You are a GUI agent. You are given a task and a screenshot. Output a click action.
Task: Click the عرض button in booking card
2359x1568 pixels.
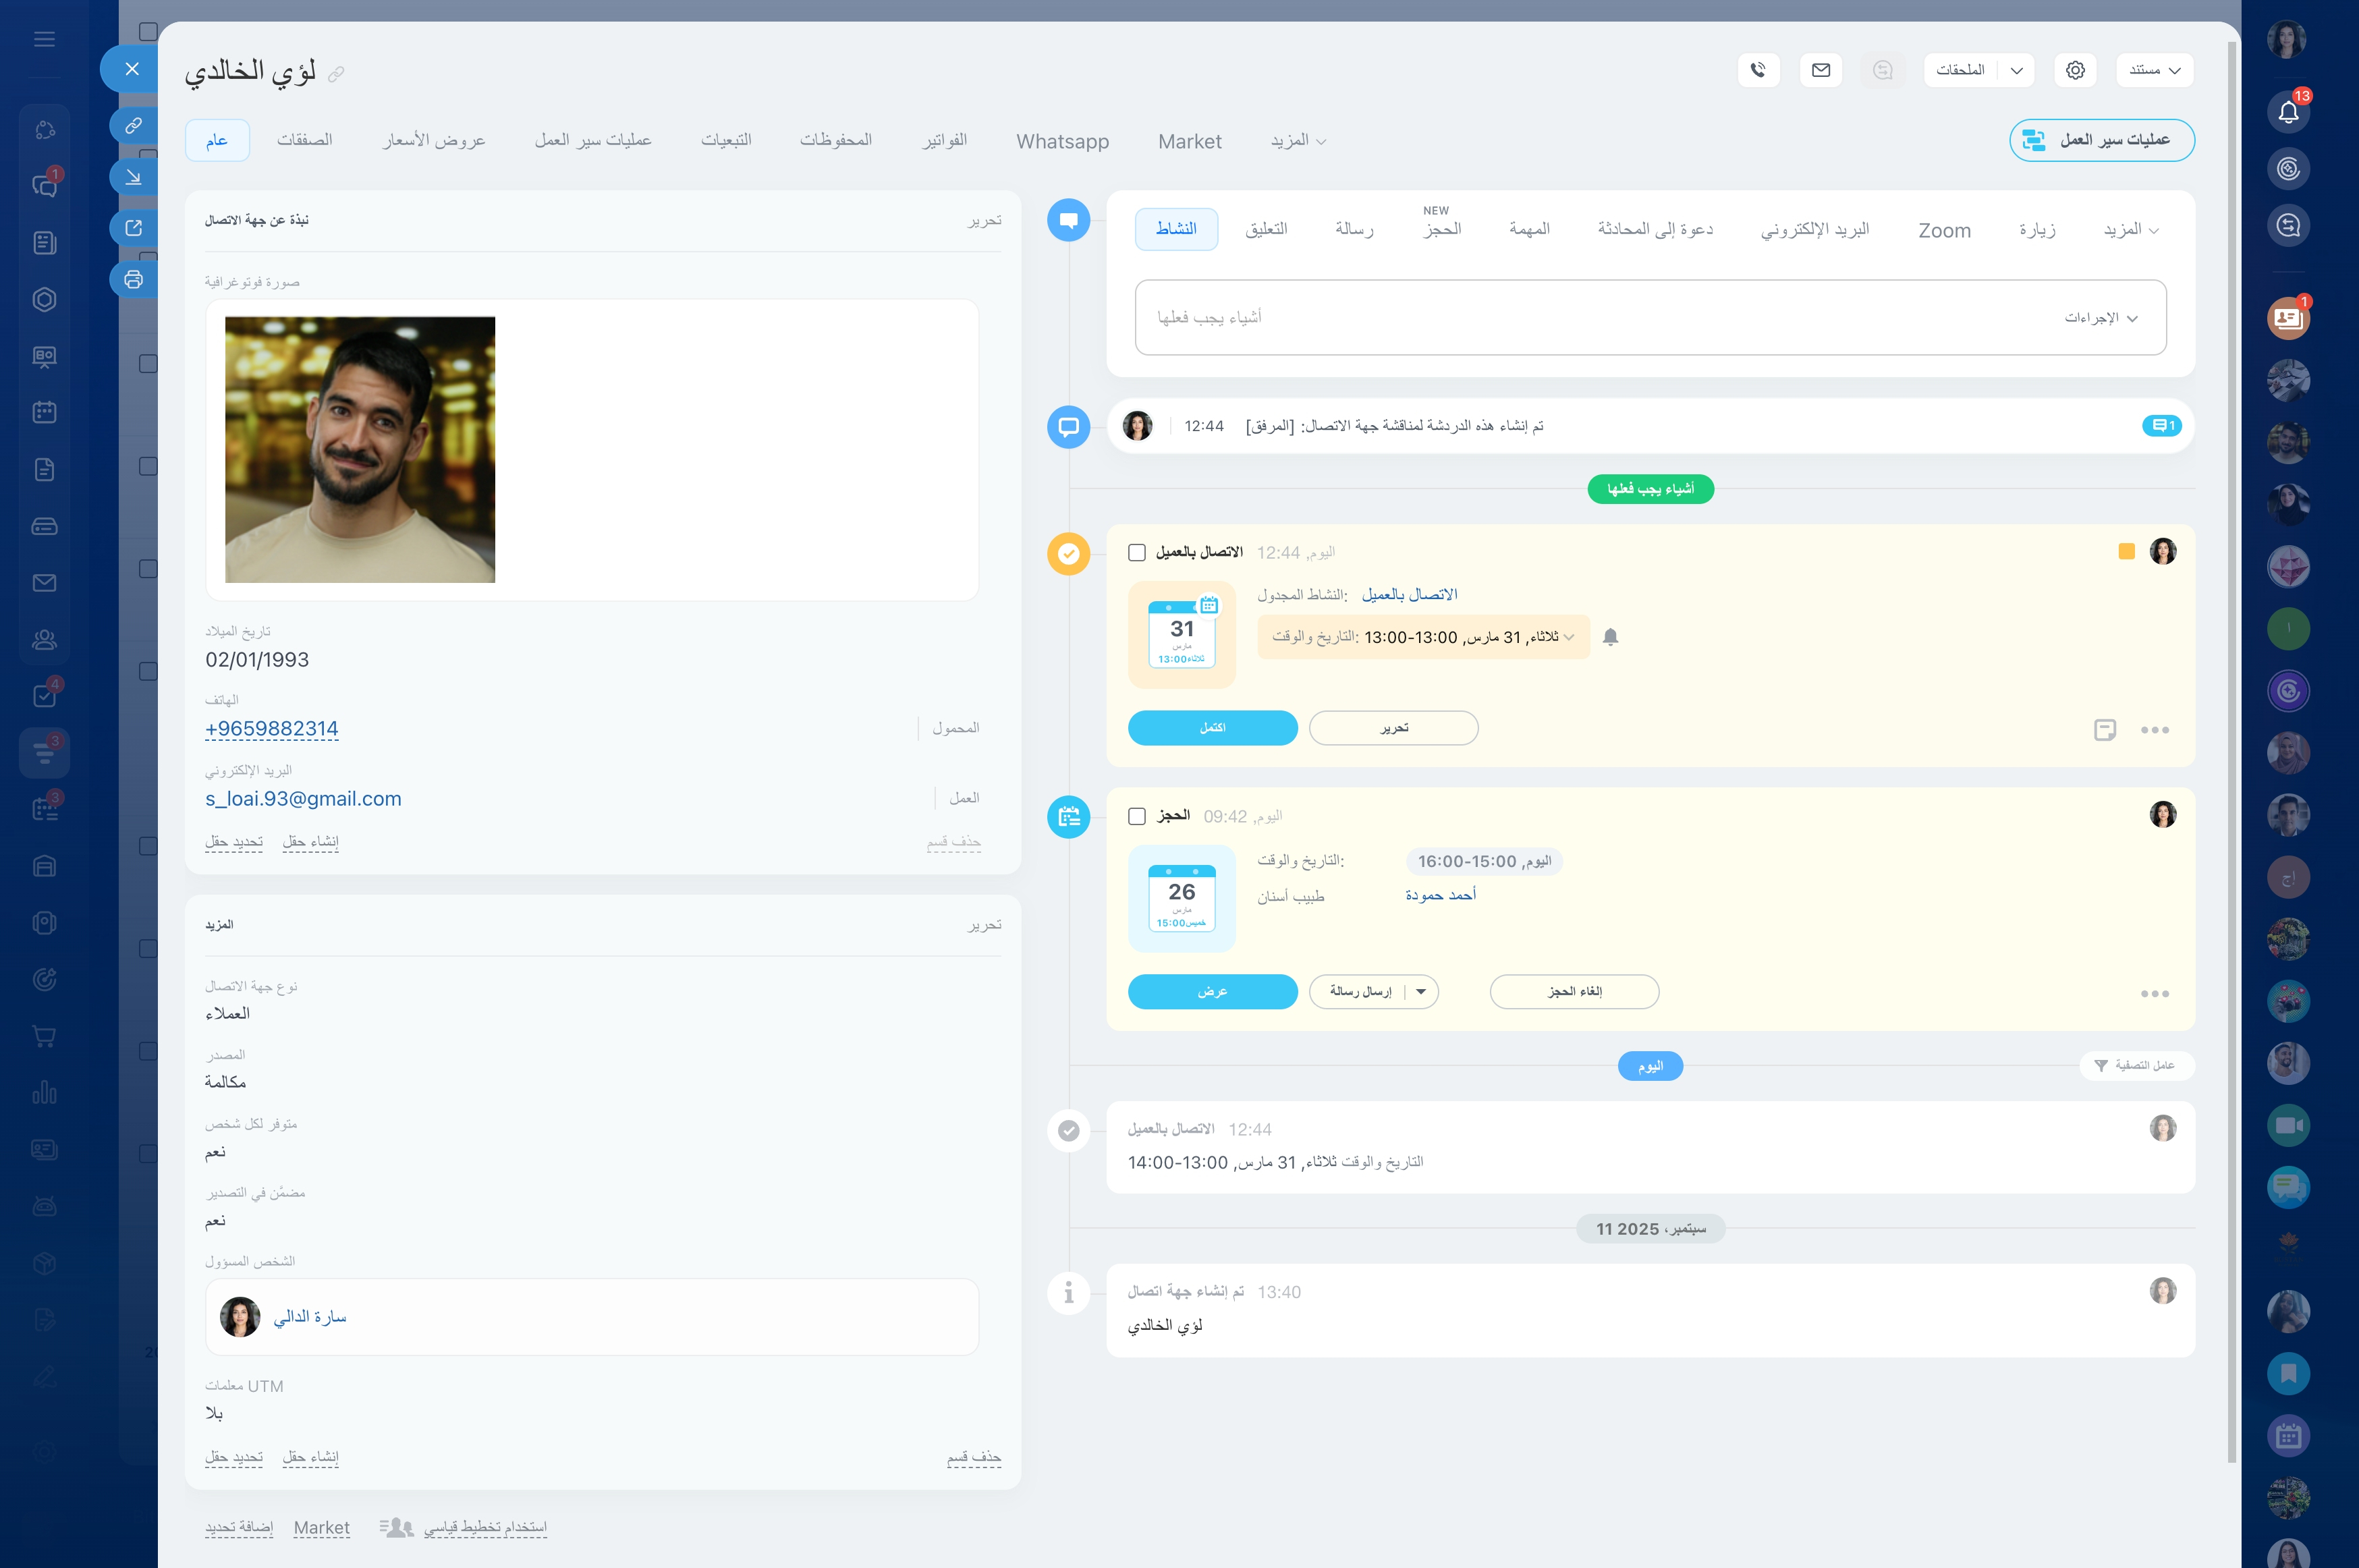pyautogui.click(x=1212, y=992)
